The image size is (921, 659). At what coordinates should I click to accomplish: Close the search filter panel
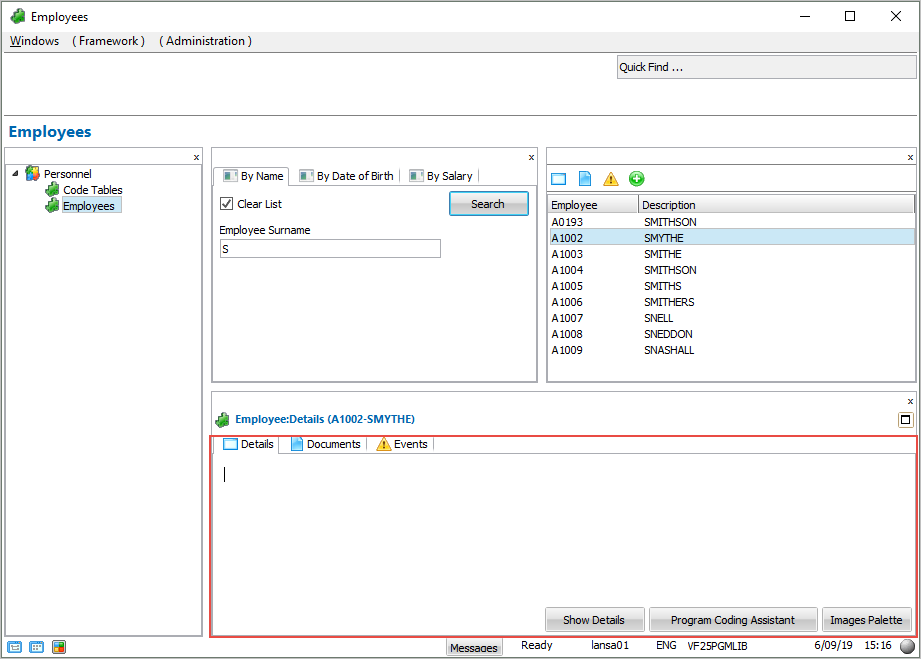[x=531, y=157]
